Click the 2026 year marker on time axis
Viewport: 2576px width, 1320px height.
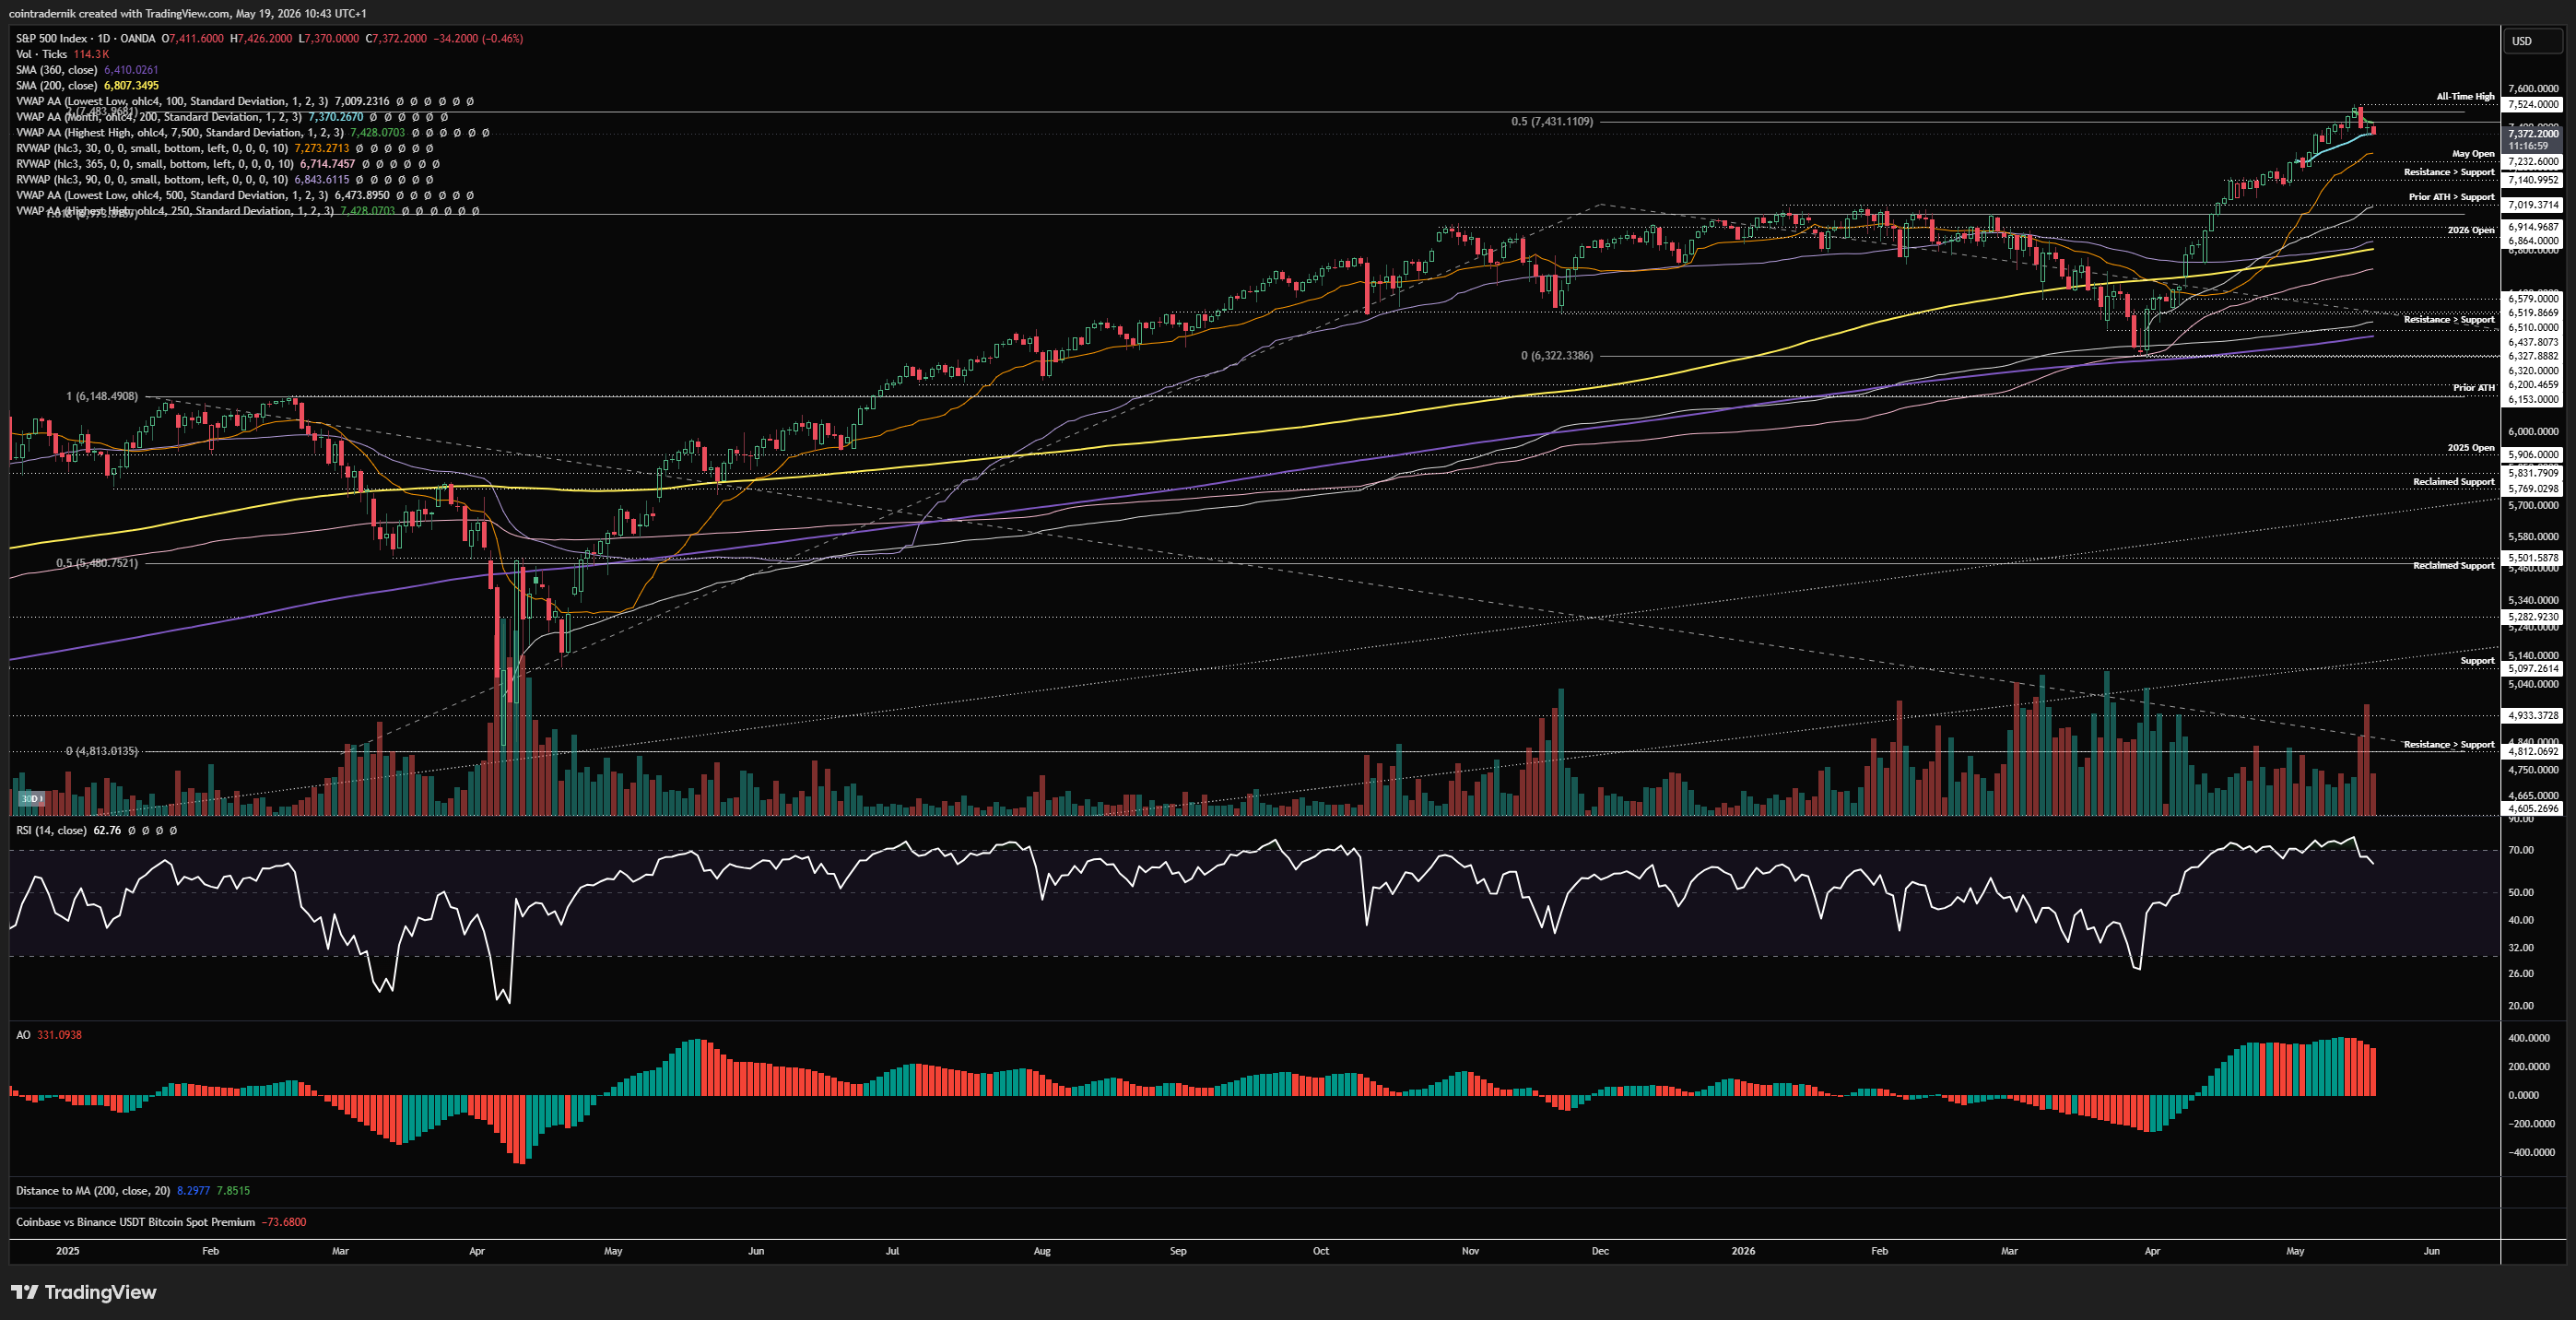(1743, 1251)
